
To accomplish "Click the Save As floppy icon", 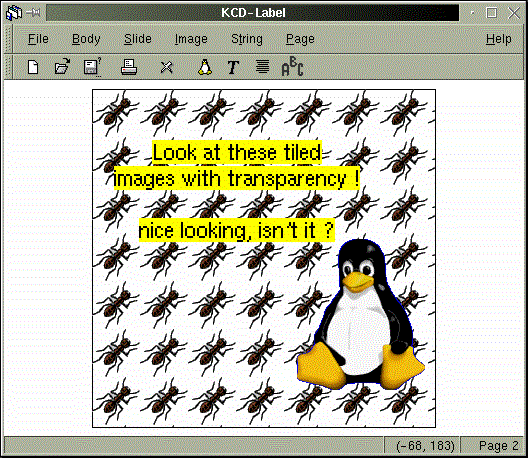I will click(x=93, y=67).
